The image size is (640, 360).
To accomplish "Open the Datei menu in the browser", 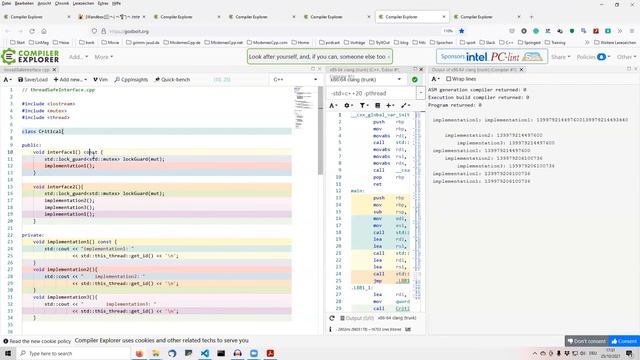I will (x=7, y=3).
